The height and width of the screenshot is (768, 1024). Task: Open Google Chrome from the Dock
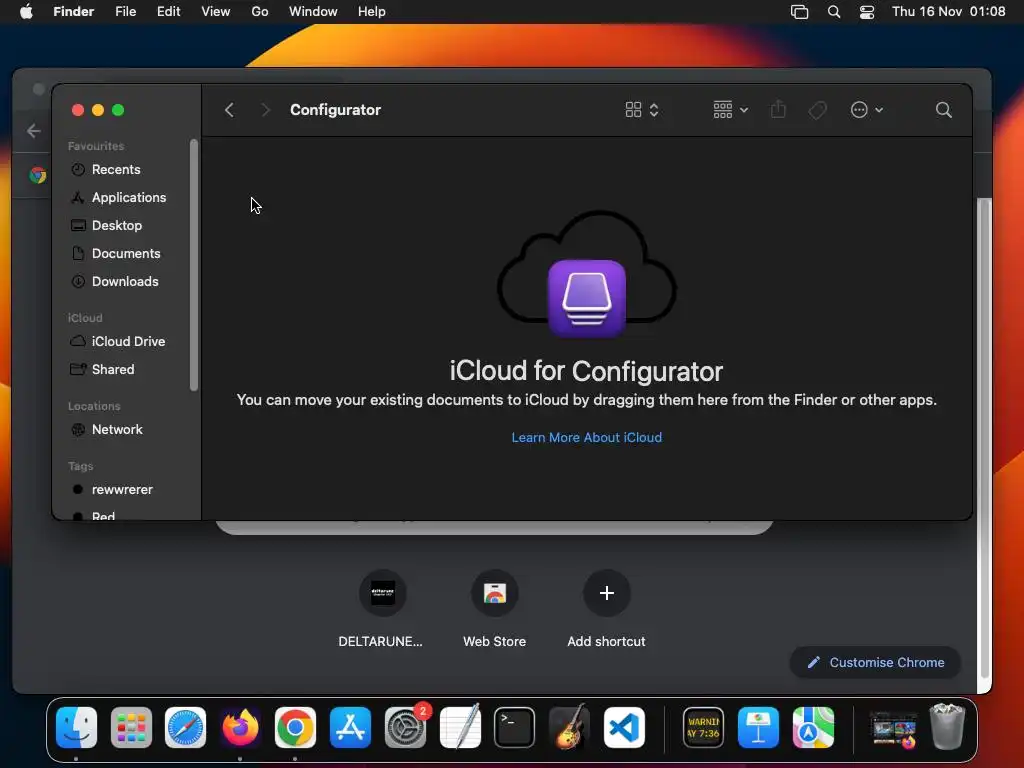pos(295,728)
